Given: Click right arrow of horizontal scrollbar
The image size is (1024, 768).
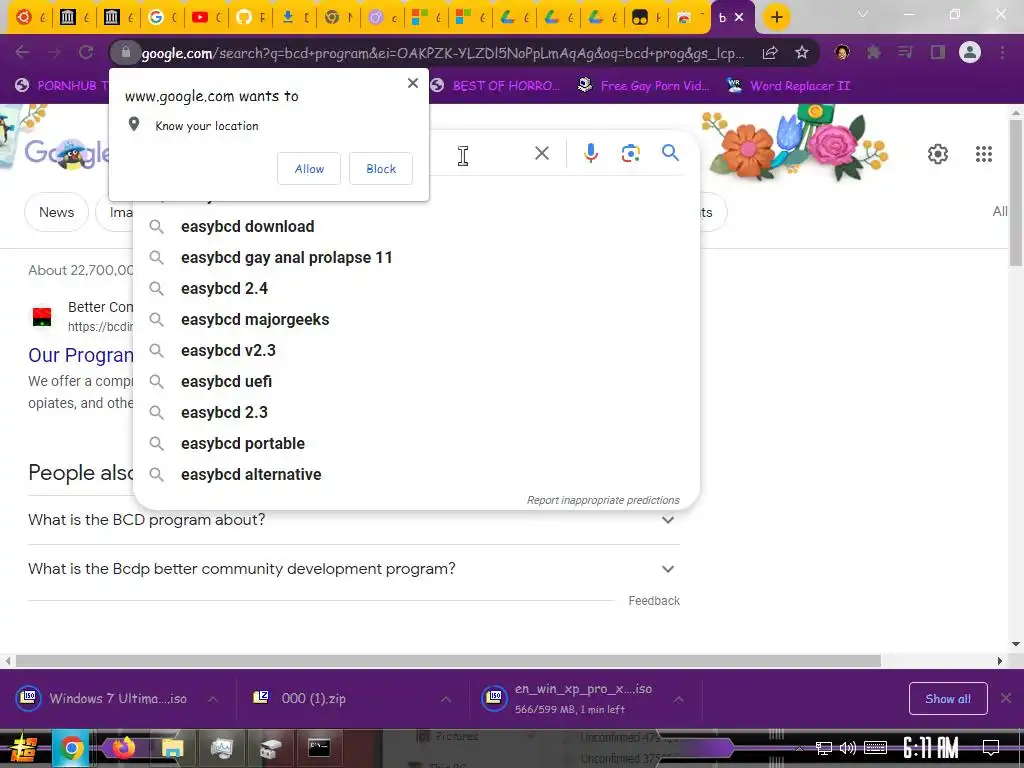Looking at the screenshot, I should click(1000, 661).
